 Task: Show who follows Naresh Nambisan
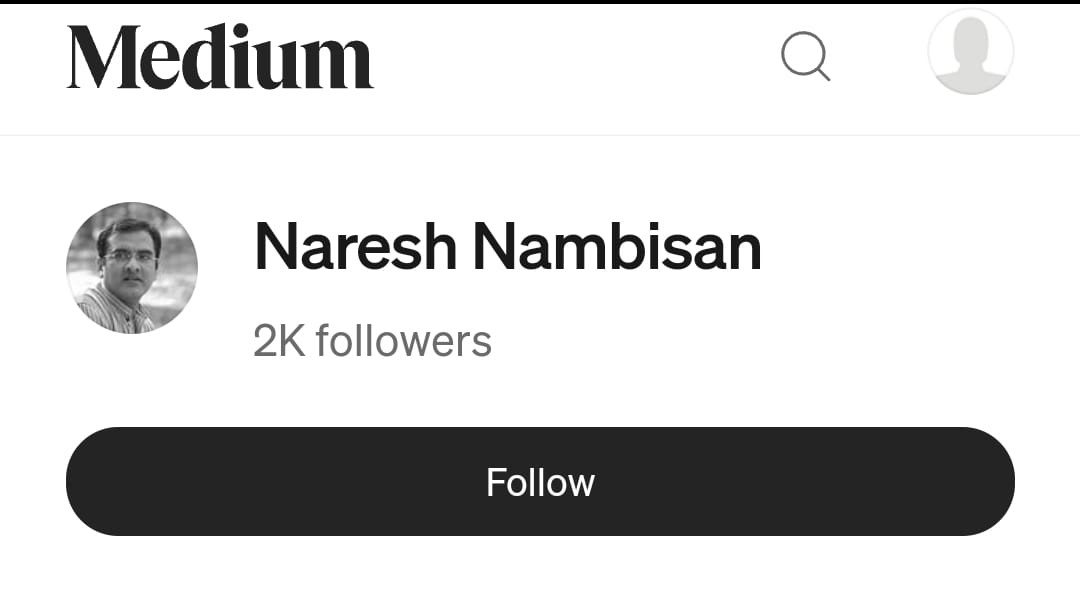click(372, 342)
